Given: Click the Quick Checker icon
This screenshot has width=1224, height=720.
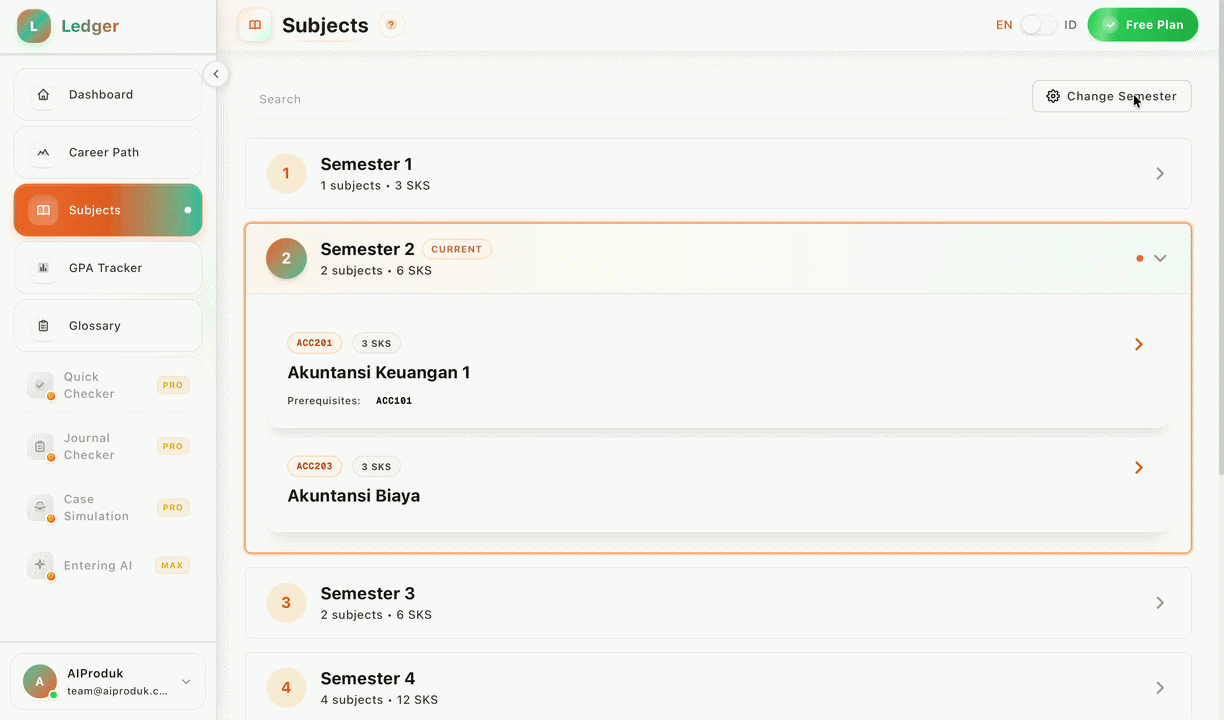Looking at the screenshot, I should click(40, 385).
